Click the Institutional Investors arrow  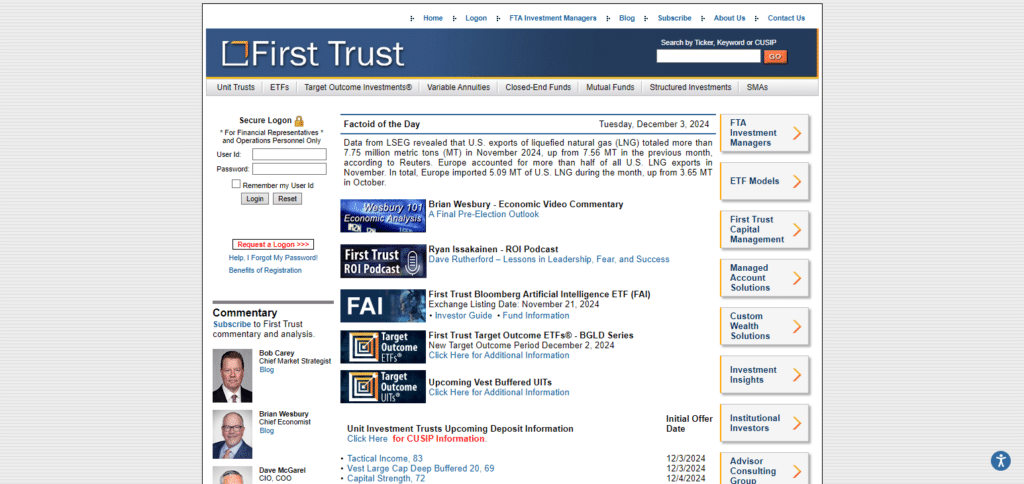[x=797, y=423]
